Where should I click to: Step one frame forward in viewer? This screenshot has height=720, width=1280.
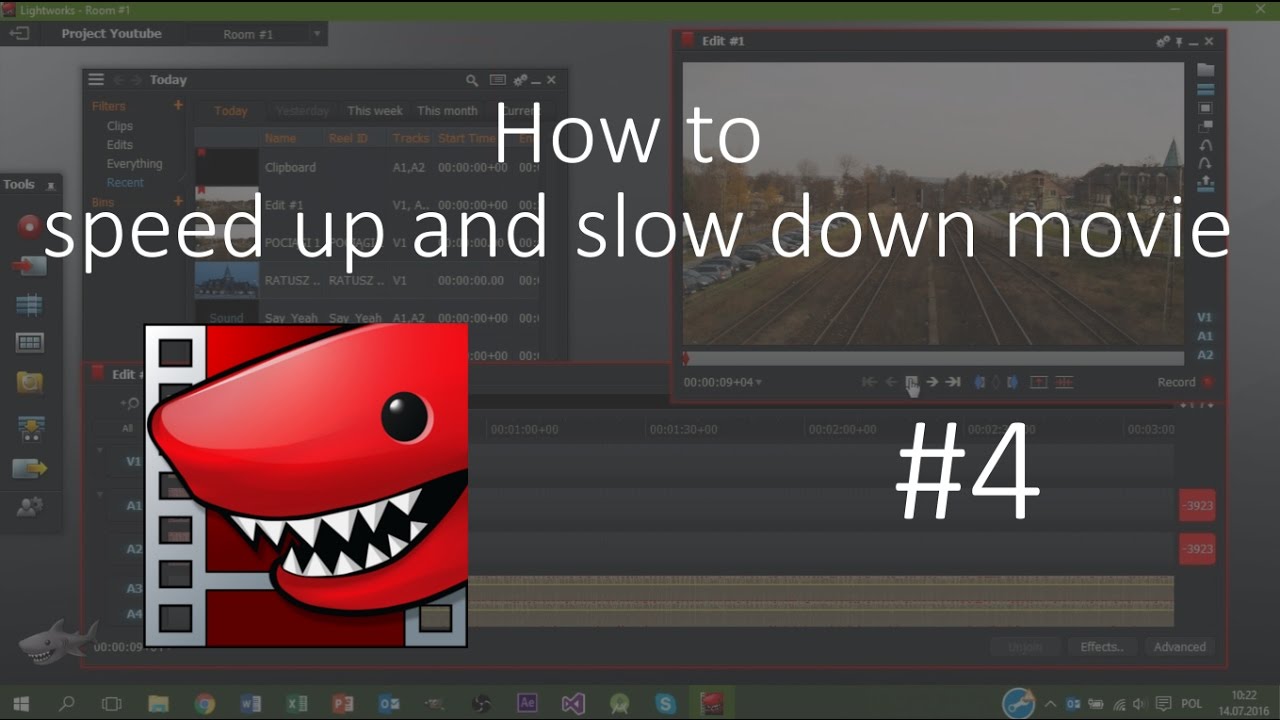[932, 382]
